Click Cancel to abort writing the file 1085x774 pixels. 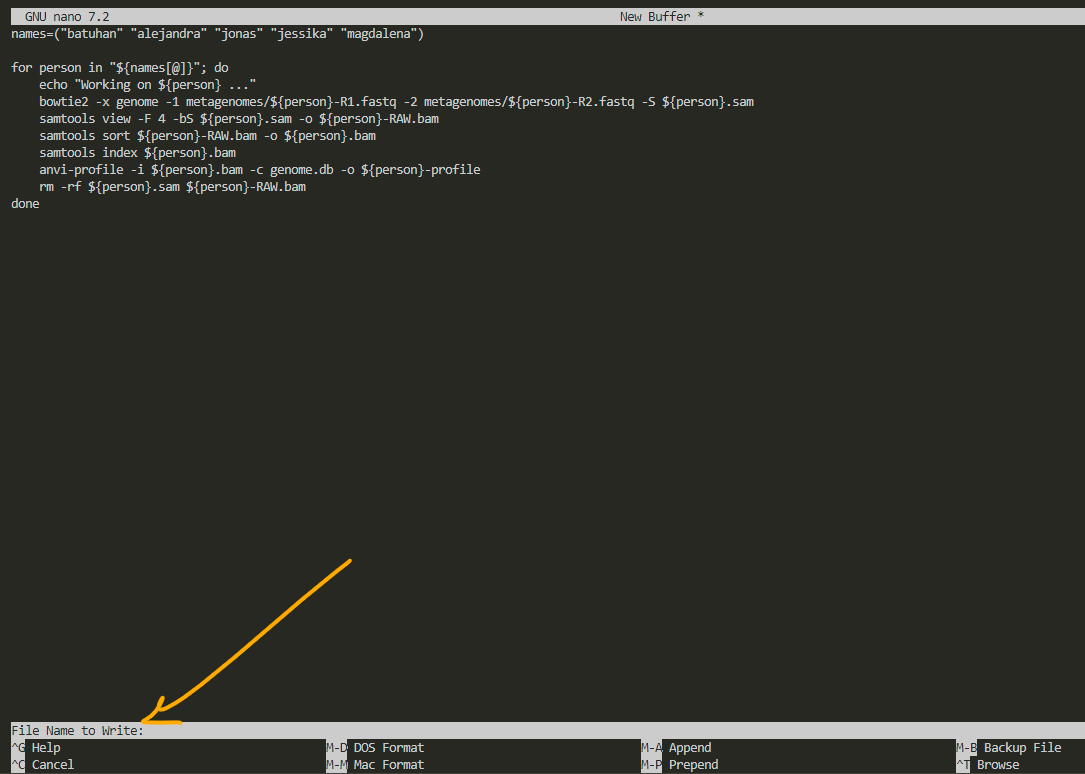point(52,765)
